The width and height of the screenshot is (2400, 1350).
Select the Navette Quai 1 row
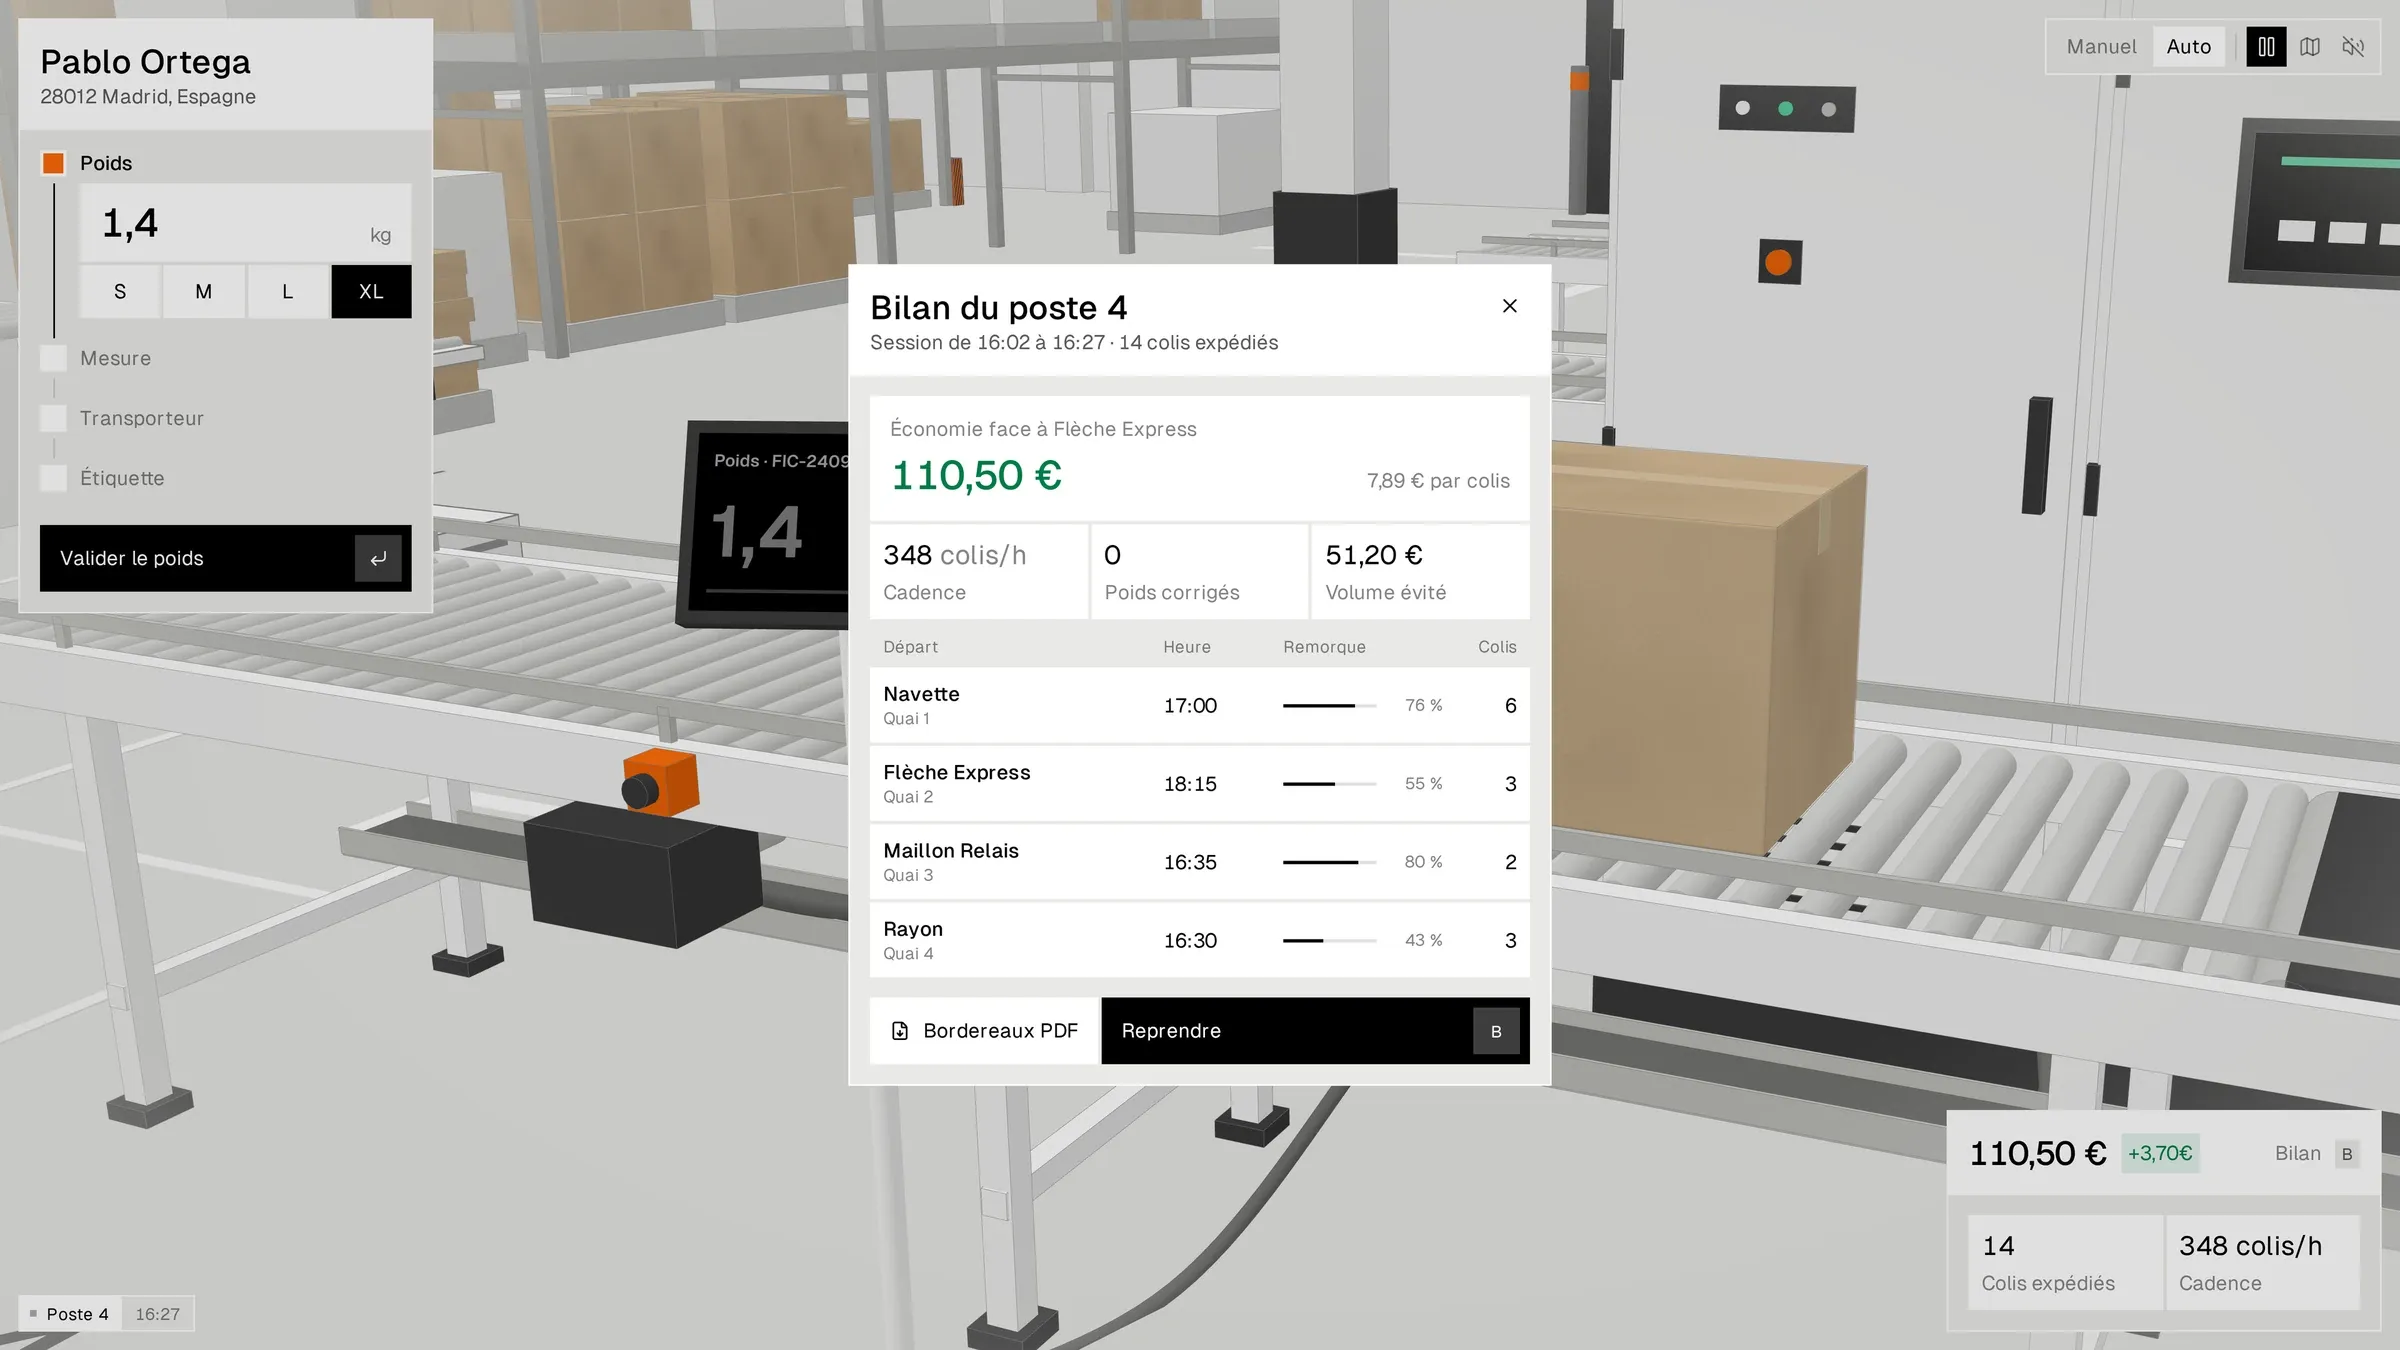click(x=1199, y=705)
